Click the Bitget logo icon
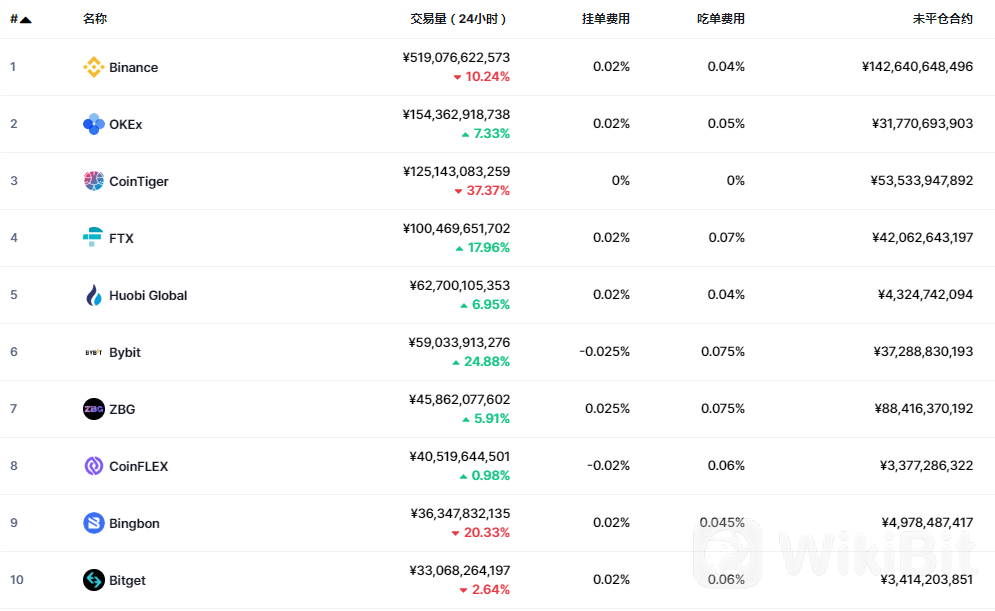The height and width of the screenshot is (611, 995). [x=93, y=580]
